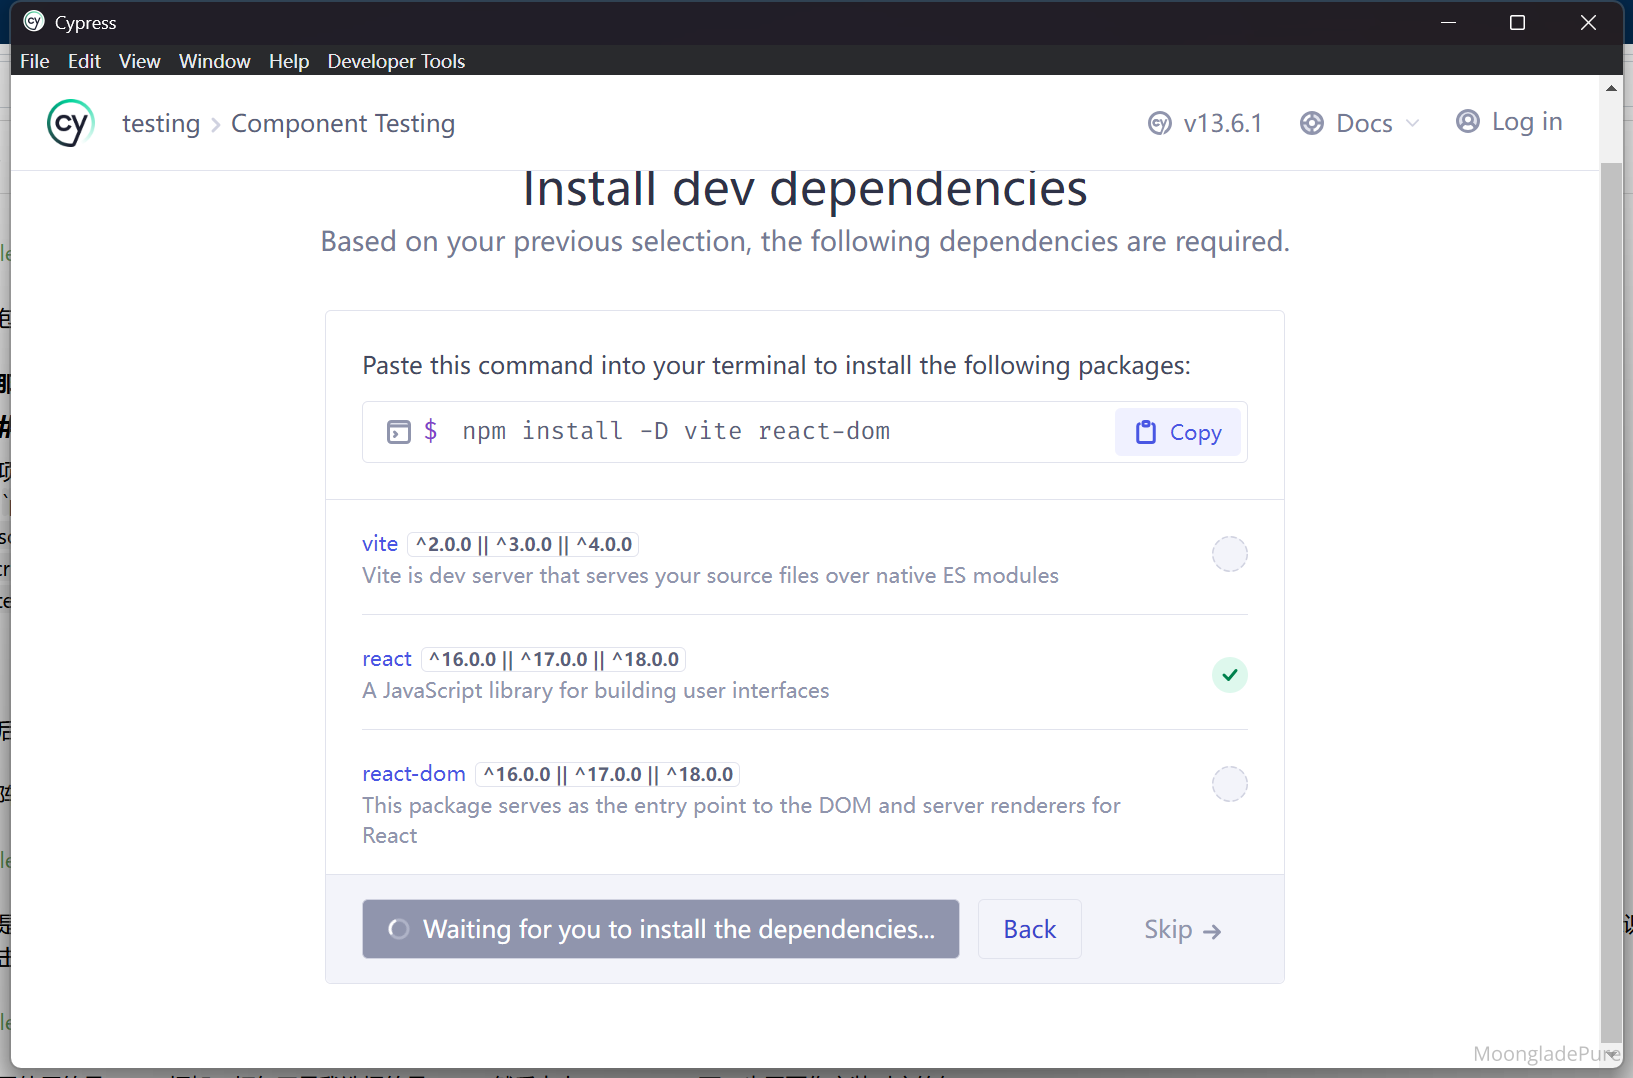The height and width of the screenshot is (1078, 1633).
Task: Click the Docs lifebuoy icon
Action: point(1311,123)
